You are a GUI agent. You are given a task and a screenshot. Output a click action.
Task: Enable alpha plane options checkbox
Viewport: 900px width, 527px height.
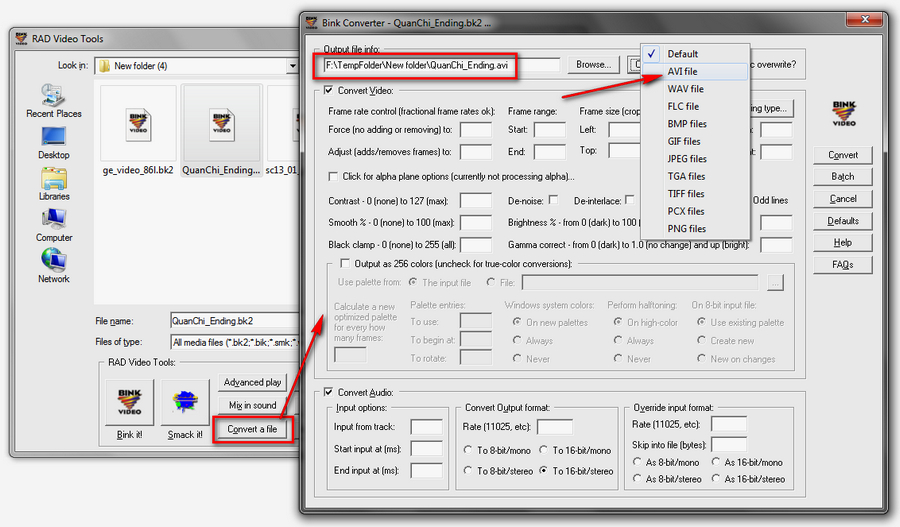coord(333,176)
